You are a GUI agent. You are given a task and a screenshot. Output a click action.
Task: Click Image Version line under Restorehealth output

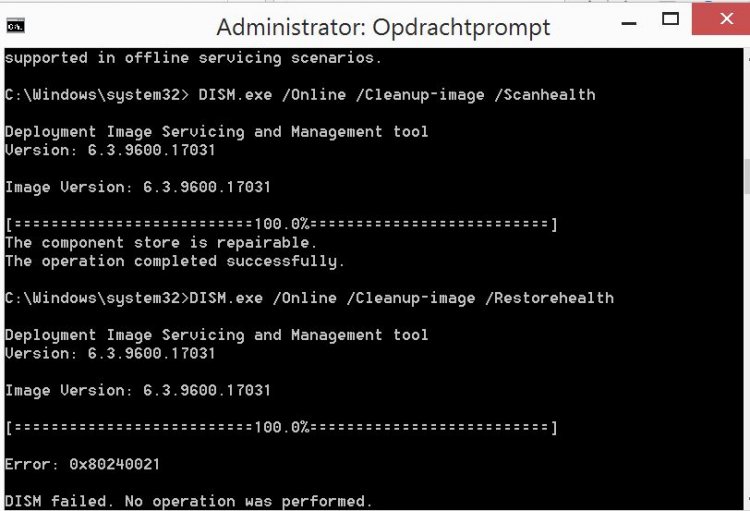coord(138,390)
